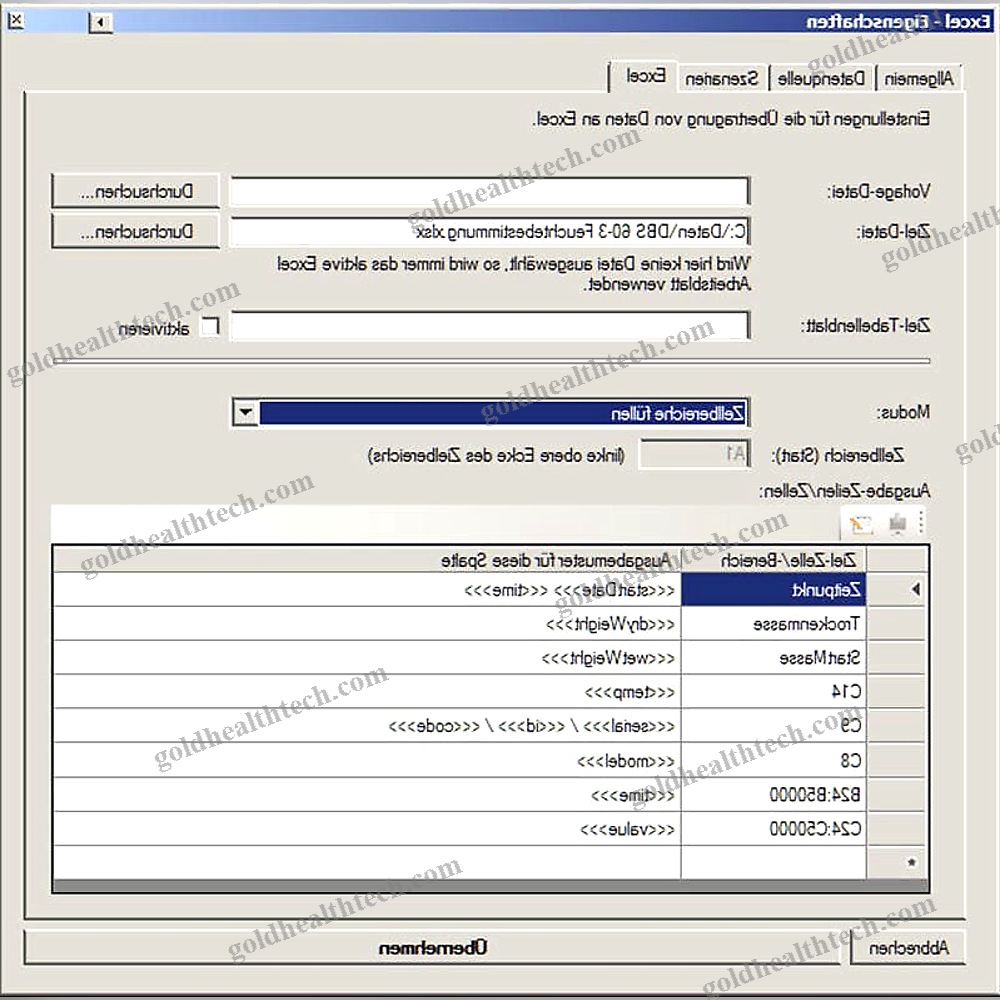Select the B24:B50000 range cell
The height and width of the screenshot is (1000, 1000).
[774, 795]
